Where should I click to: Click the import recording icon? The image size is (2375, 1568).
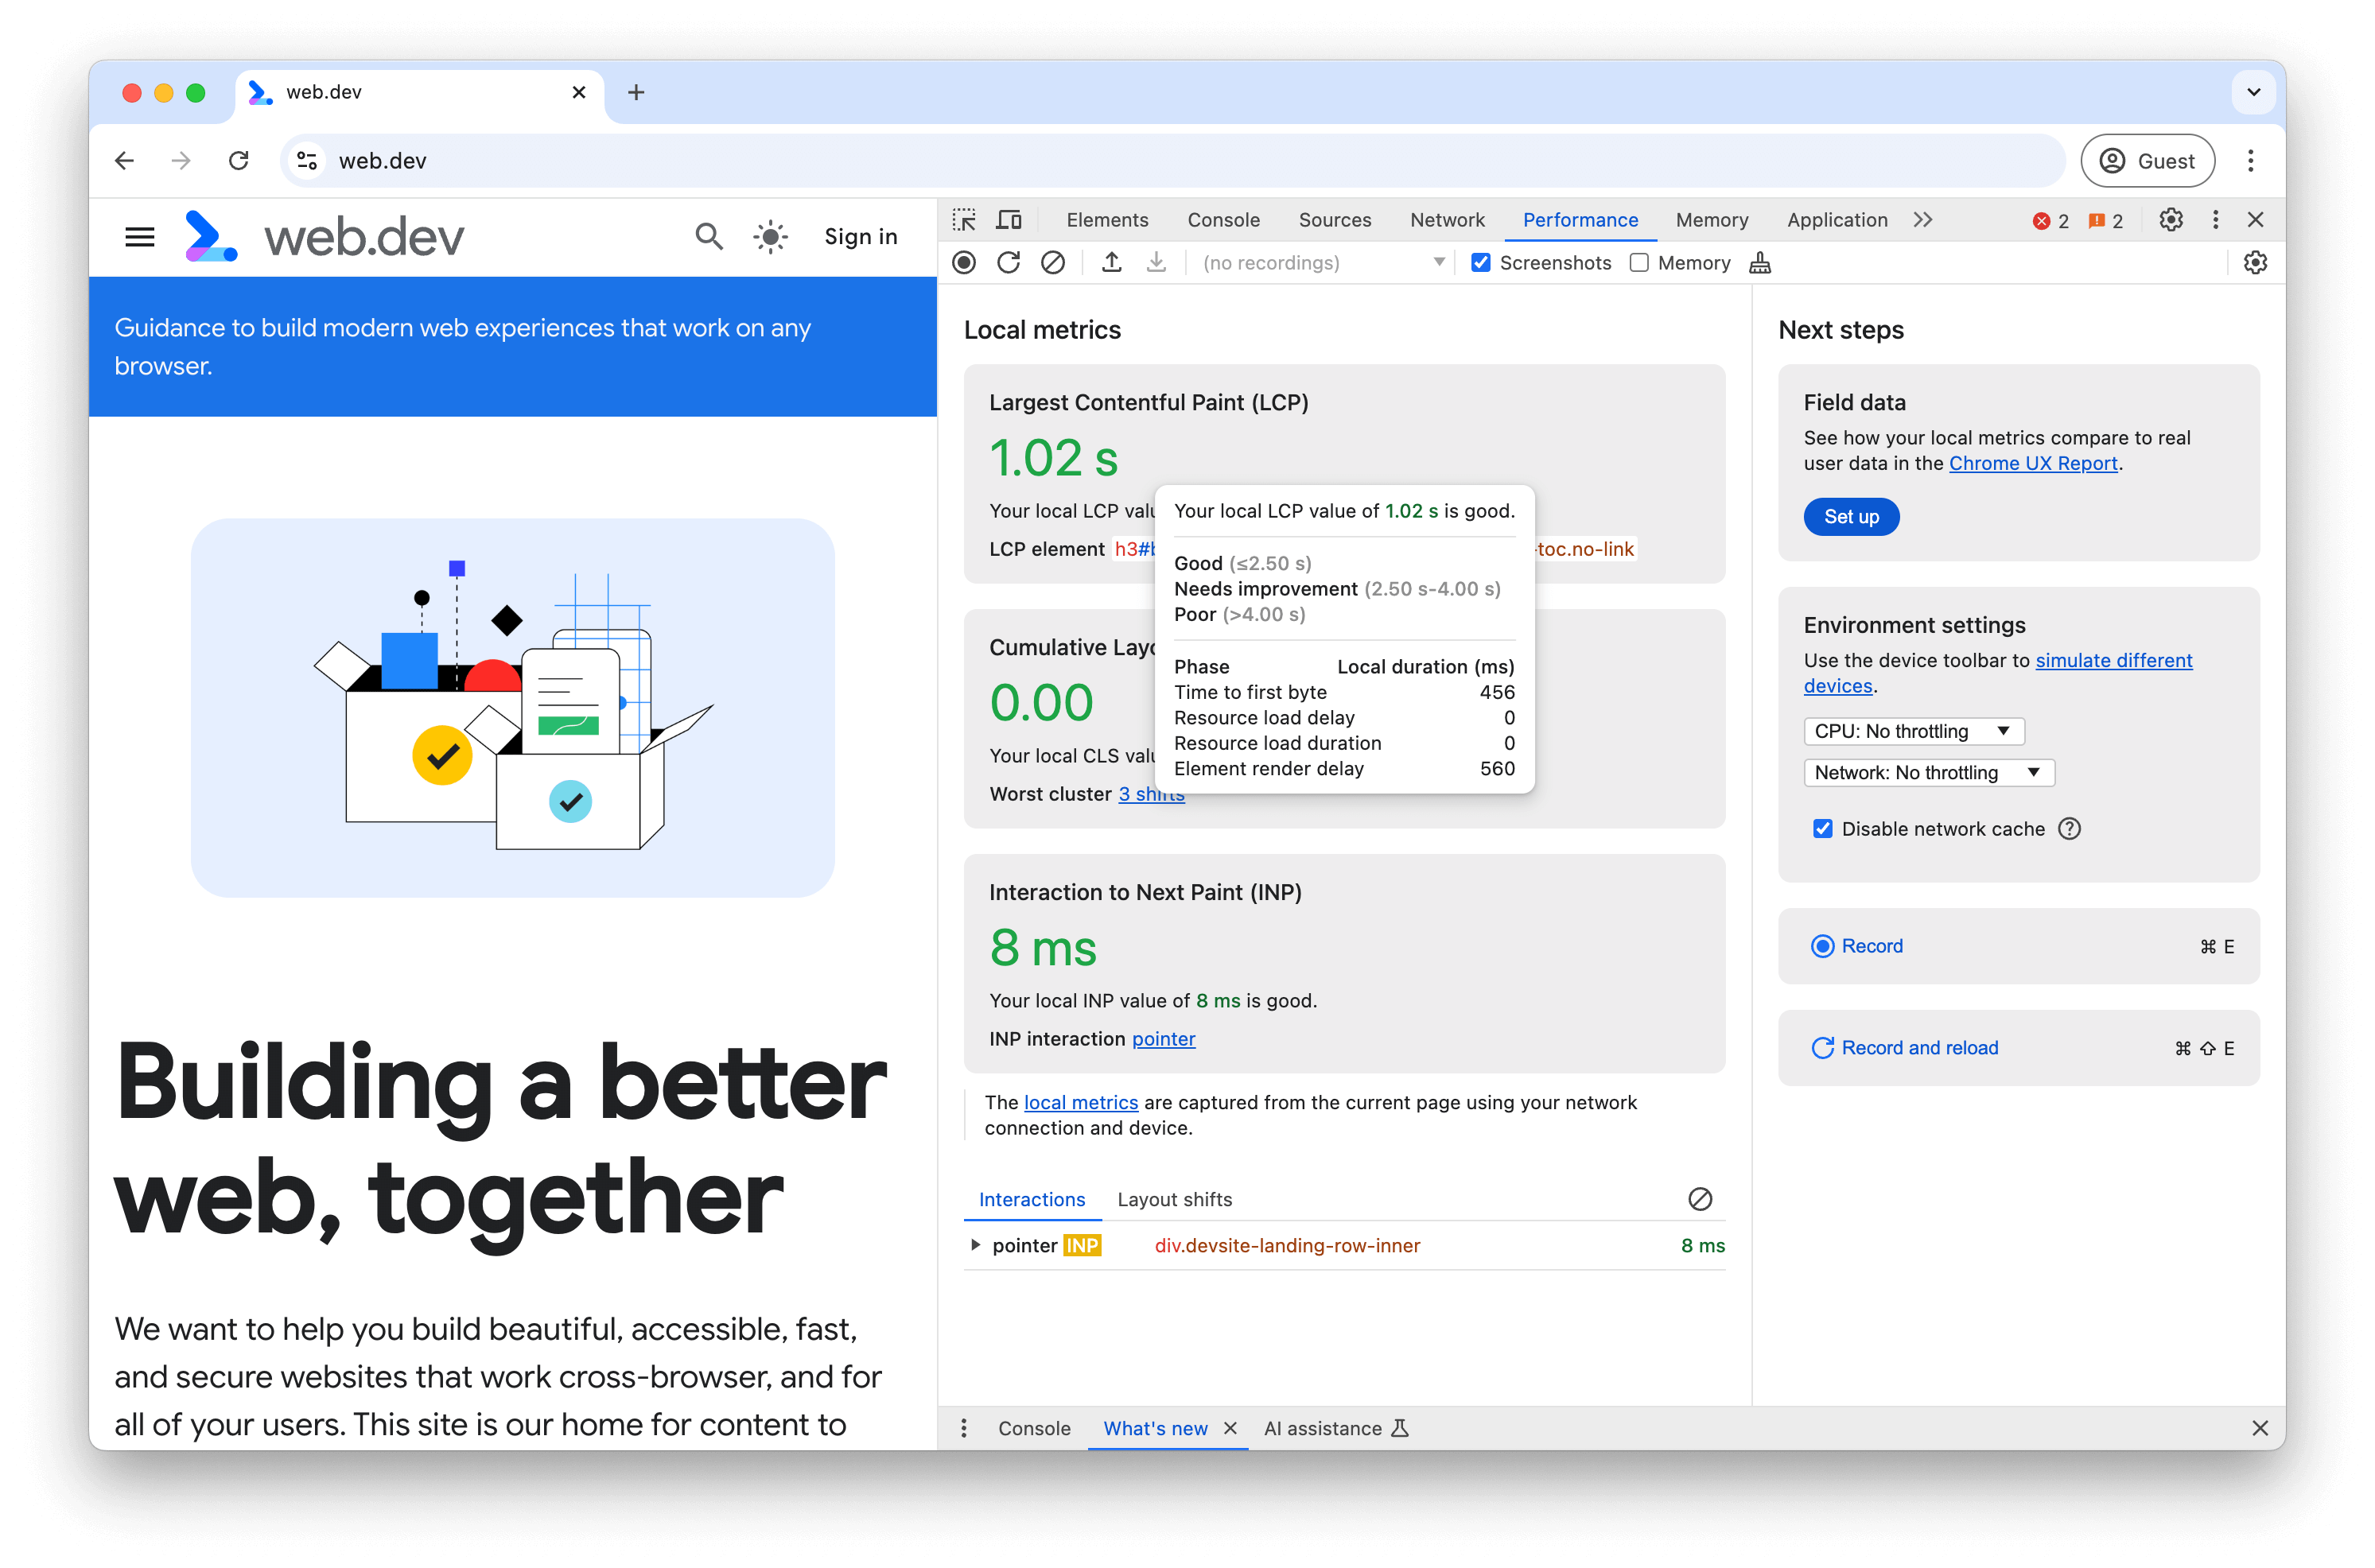[1156, 262]
